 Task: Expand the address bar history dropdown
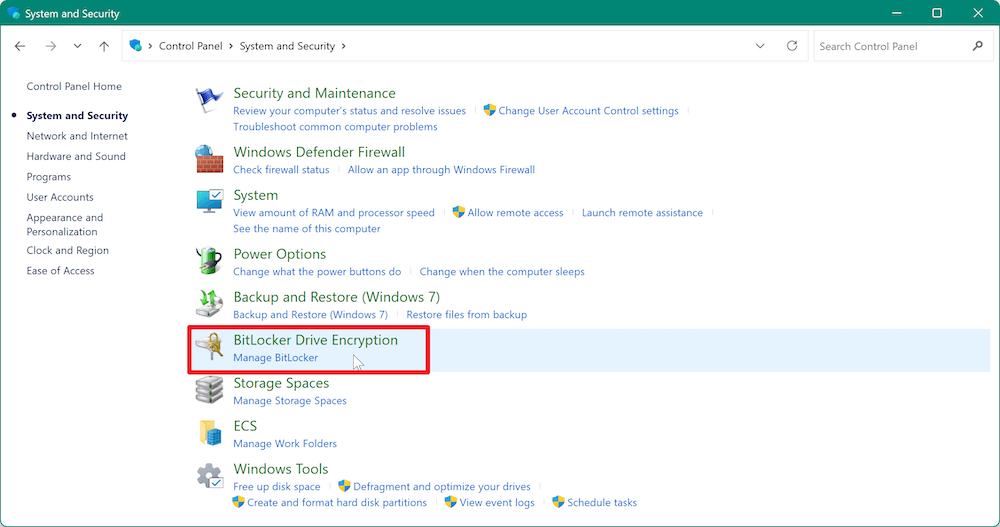[x=760, y=46]
